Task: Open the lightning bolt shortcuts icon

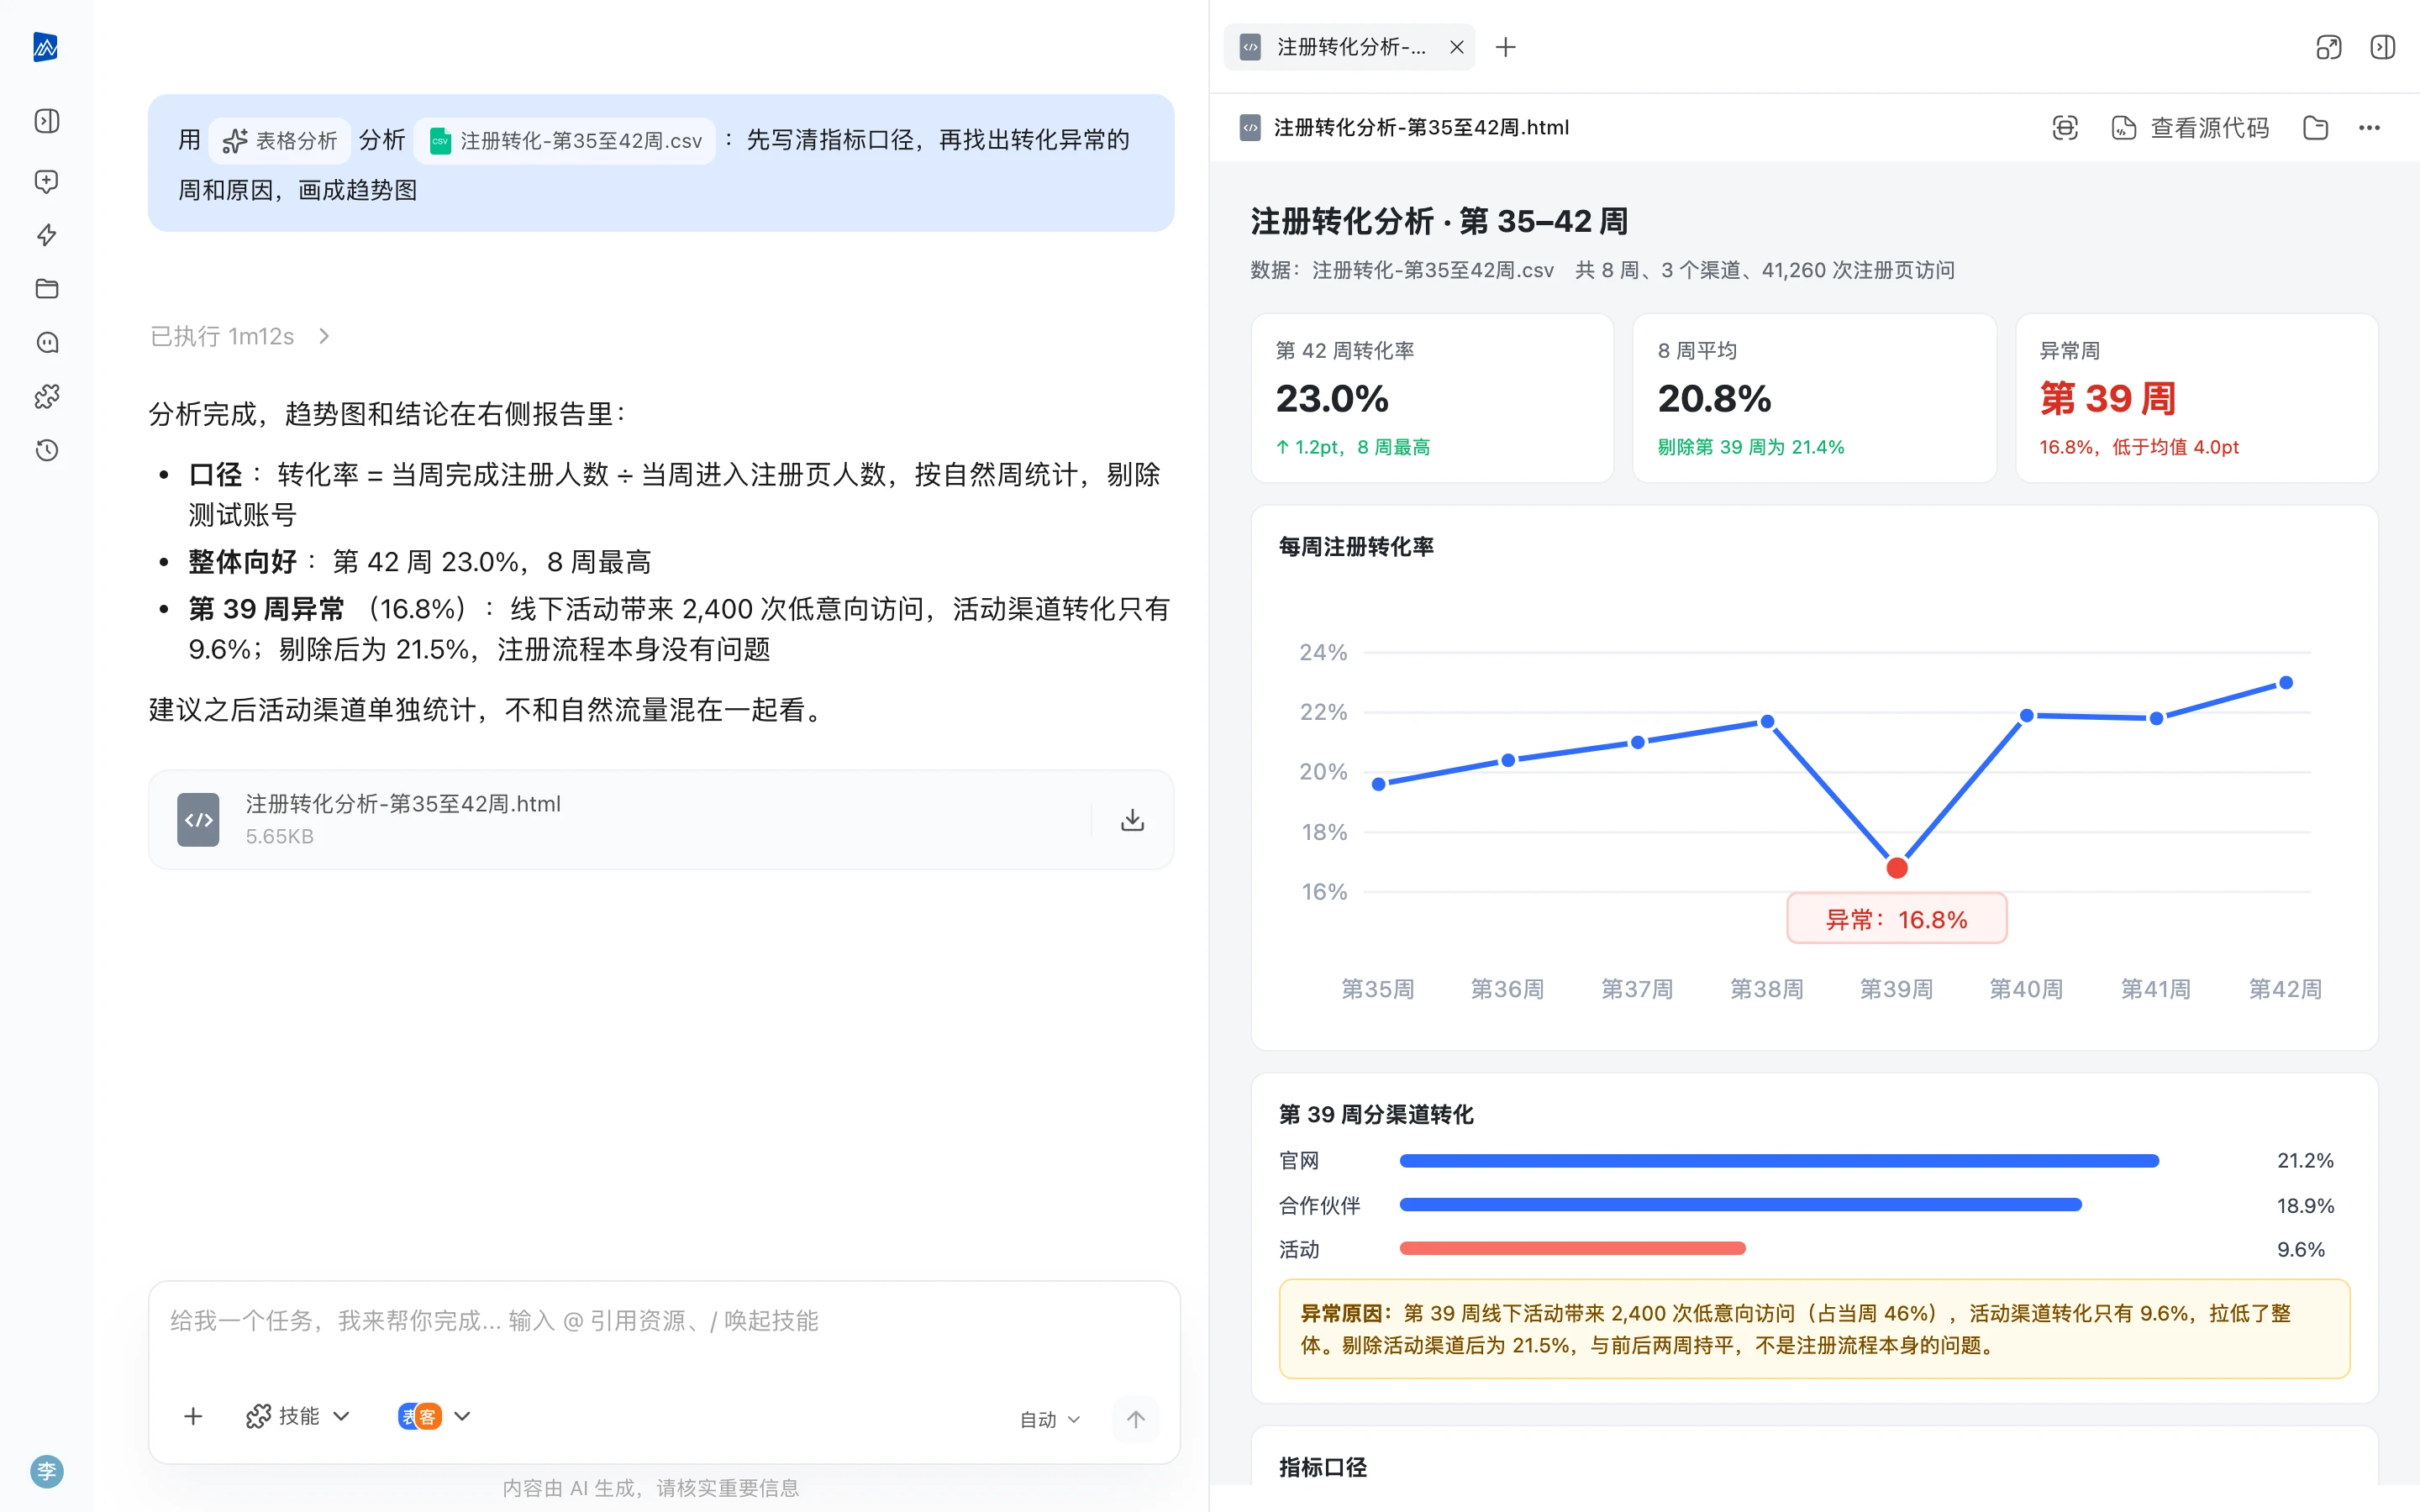Action: [x=46, y=235]
